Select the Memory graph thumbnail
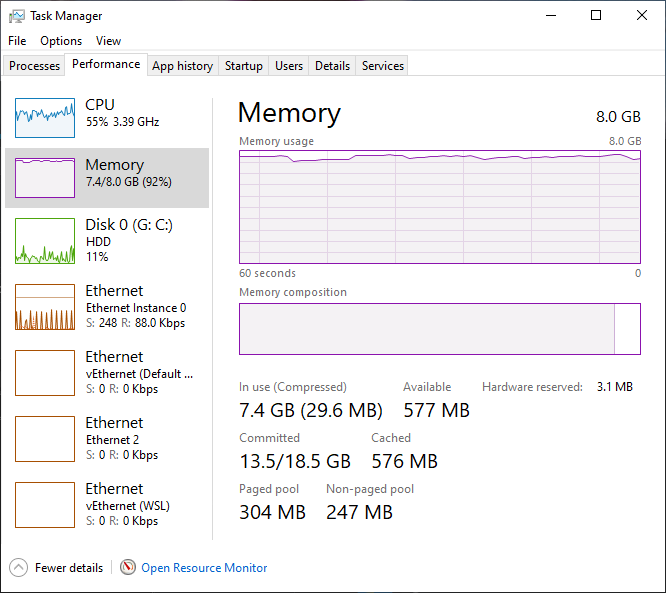Viewport: 666px width, 593px height. (45, 178)
